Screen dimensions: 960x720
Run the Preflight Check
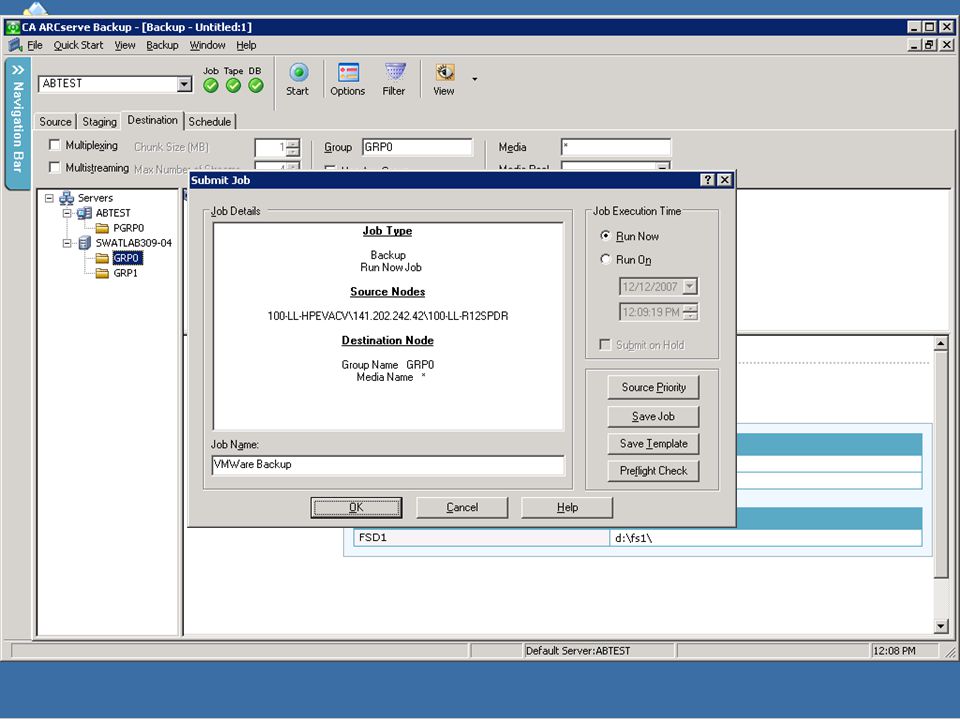(653, 471)
